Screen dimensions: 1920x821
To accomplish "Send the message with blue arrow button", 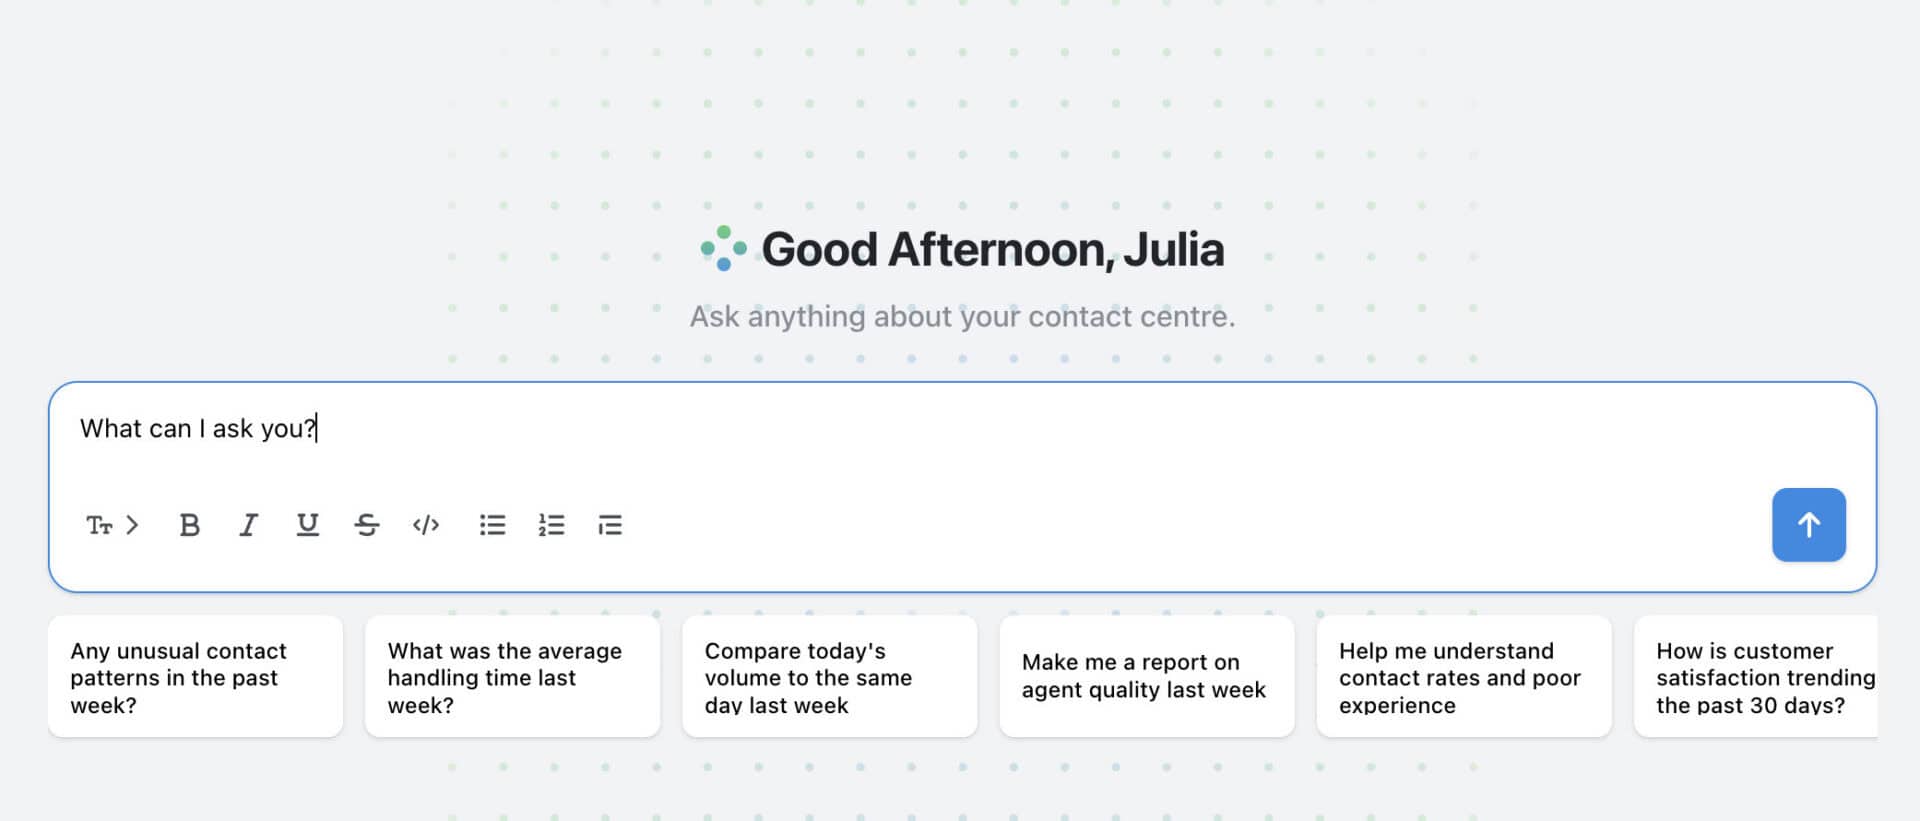I will click(x=1808, y=525).
